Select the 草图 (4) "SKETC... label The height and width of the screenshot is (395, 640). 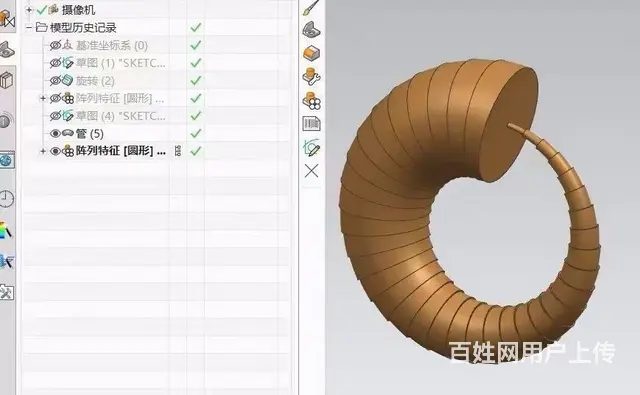tap(121, 116)
